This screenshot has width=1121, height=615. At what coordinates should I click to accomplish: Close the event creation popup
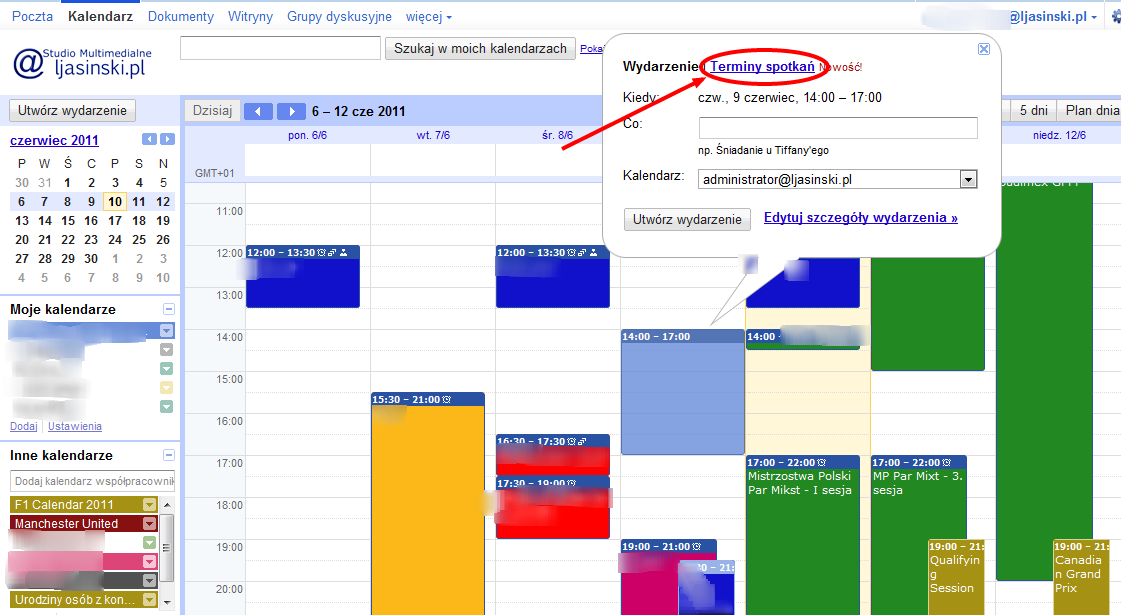coord(984,49)
